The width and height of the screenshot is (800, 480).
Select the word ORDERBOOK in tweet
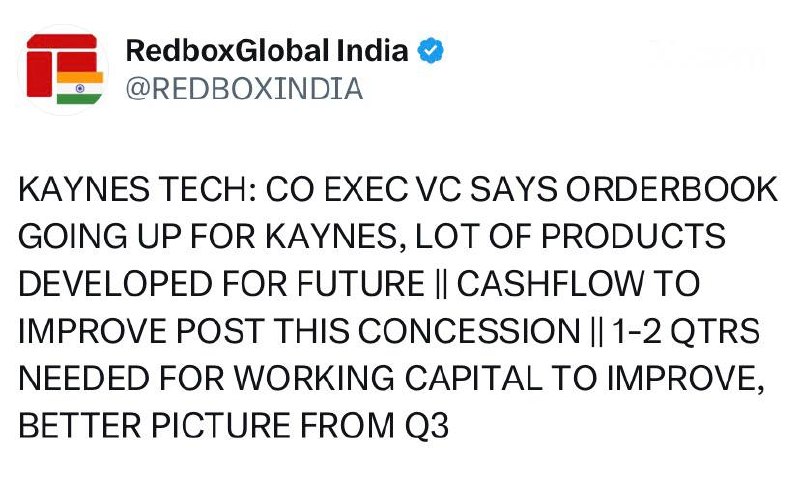pos(671,190)
